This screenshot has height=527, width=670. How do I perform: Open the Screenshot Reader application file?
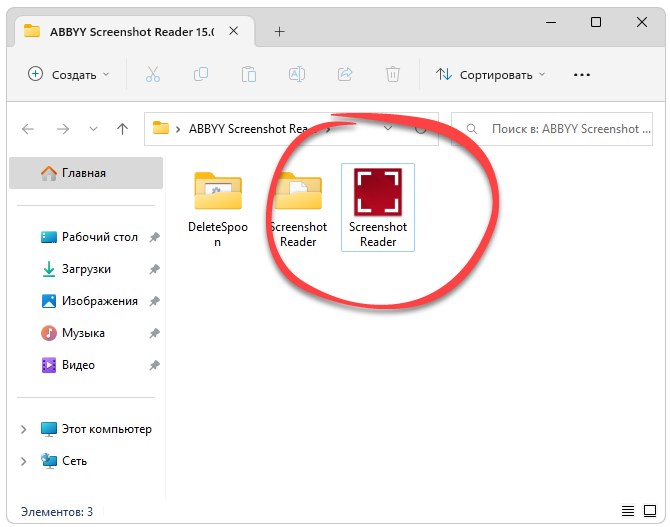tap(378, 207)
